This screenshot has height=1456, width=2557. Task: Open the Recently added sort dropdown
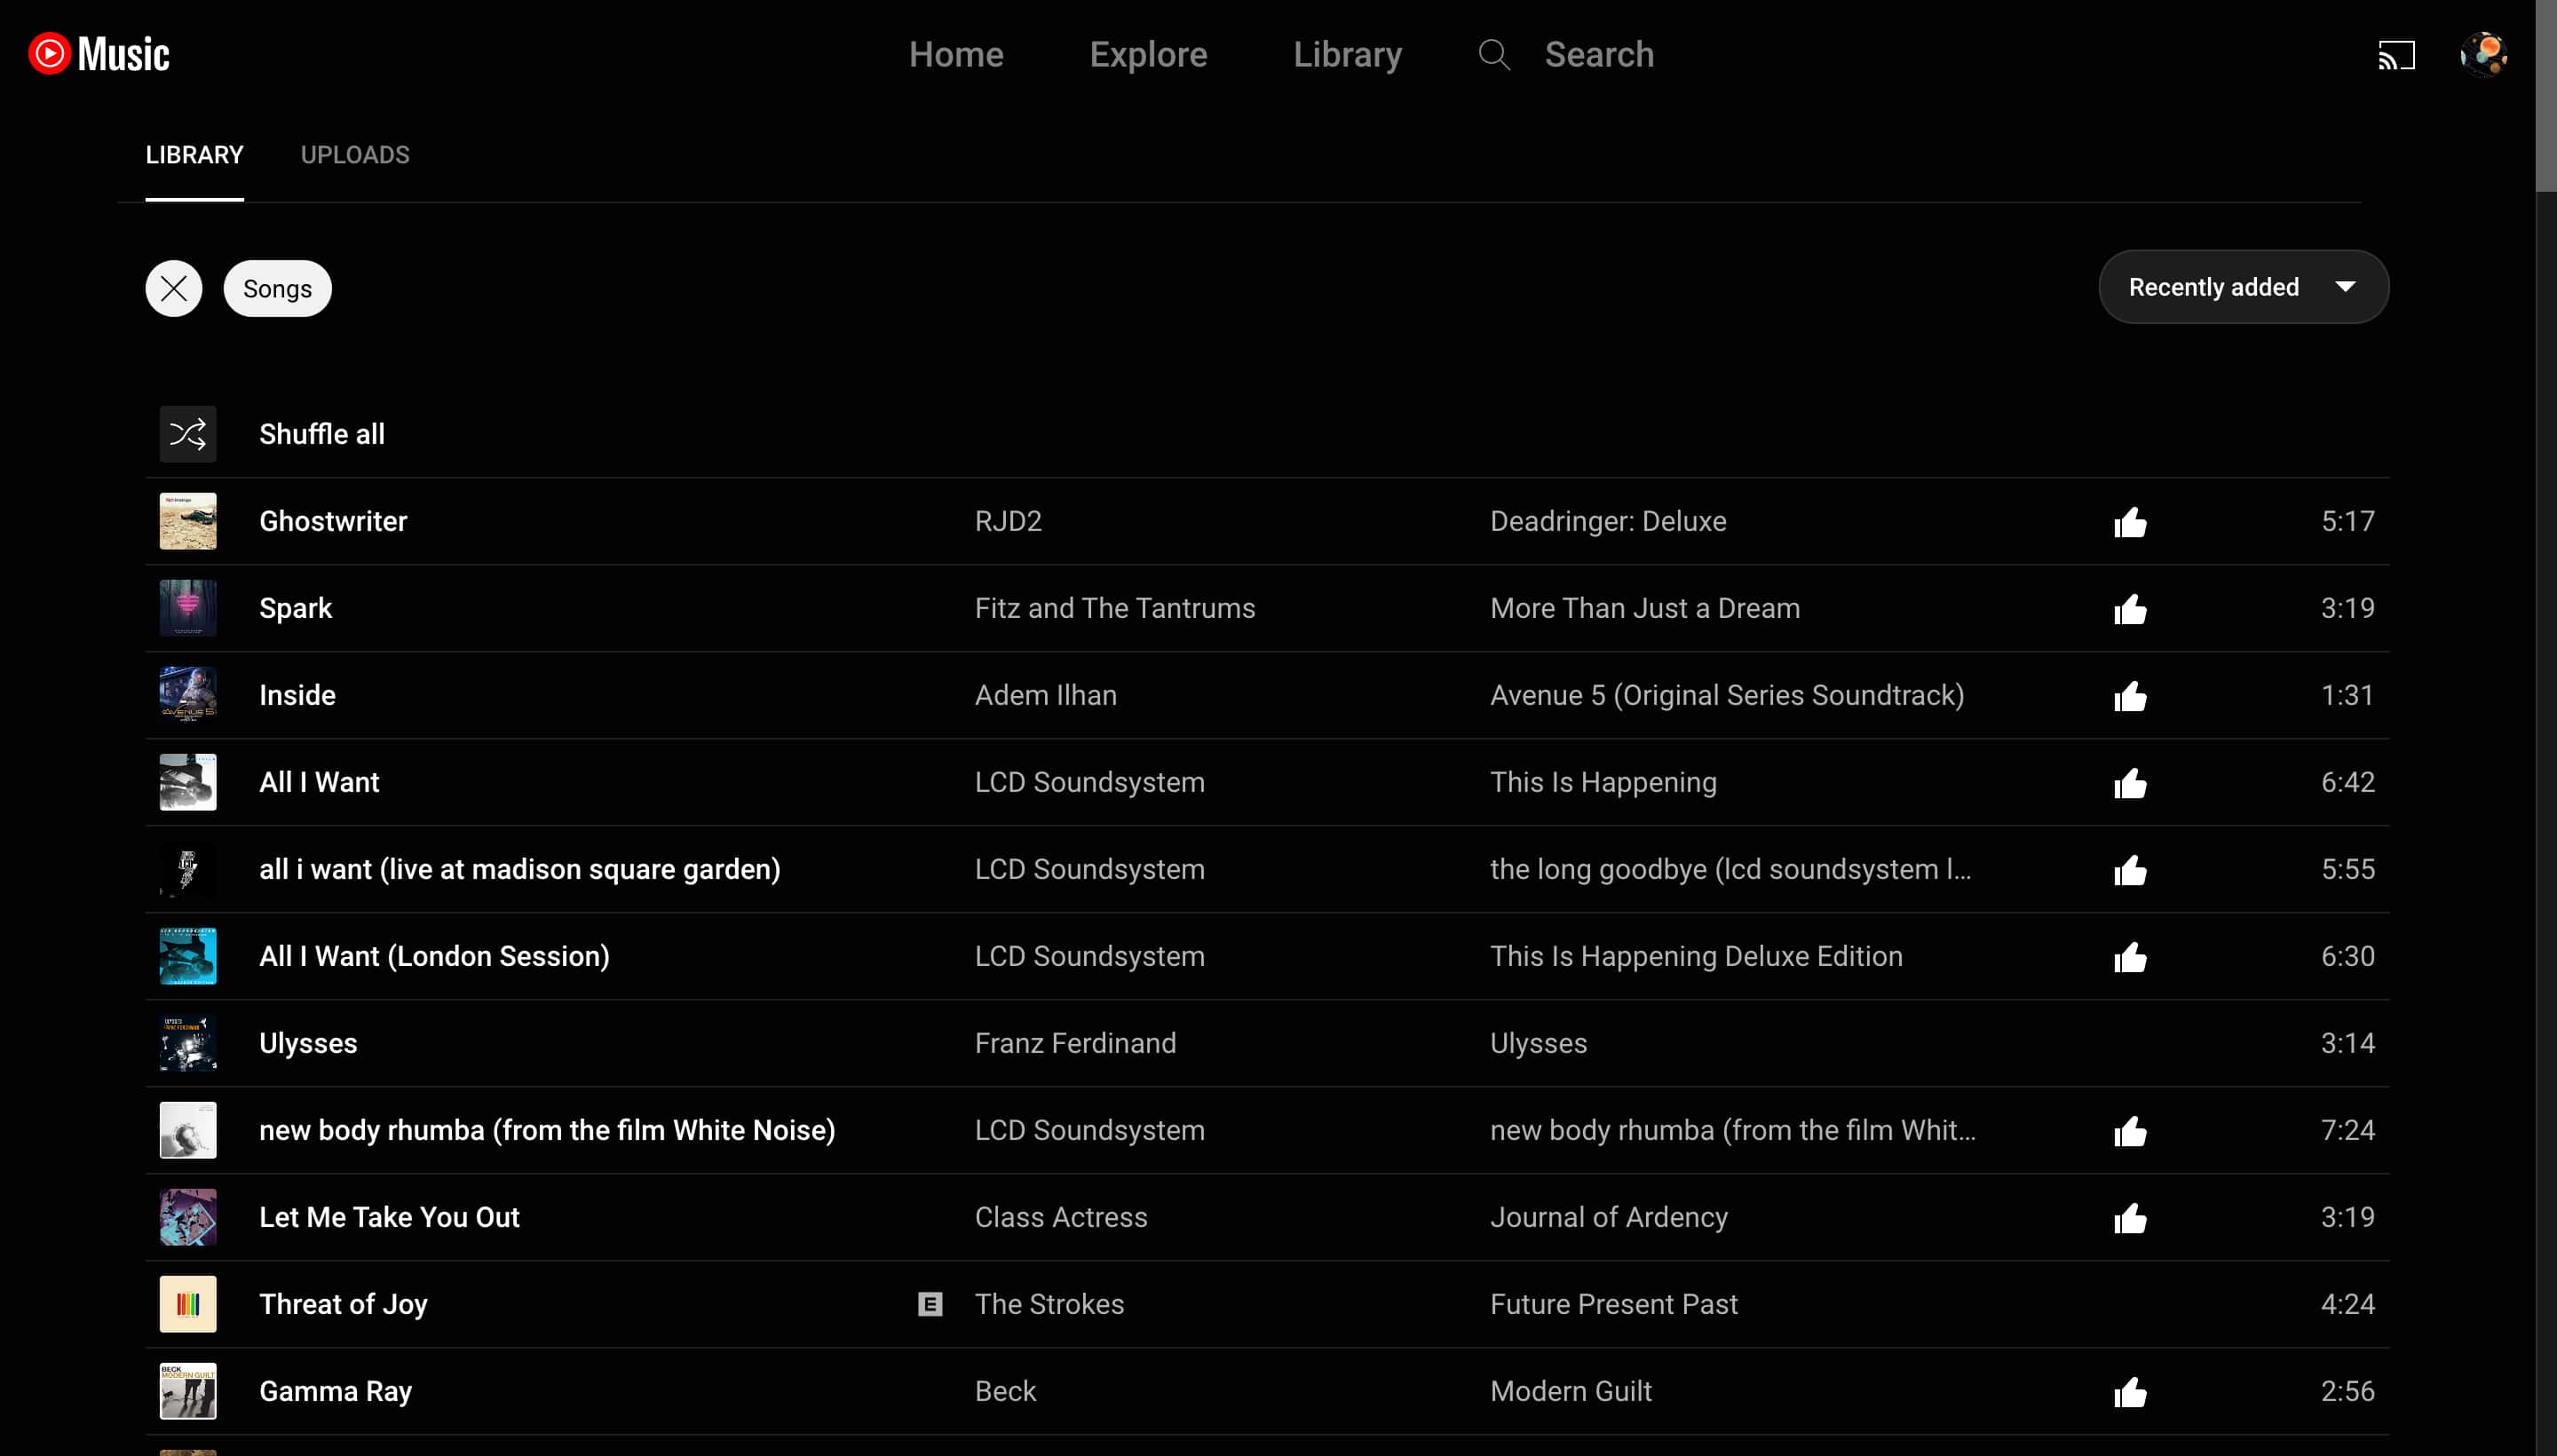pyautogui.click(x=2243, y=287)
